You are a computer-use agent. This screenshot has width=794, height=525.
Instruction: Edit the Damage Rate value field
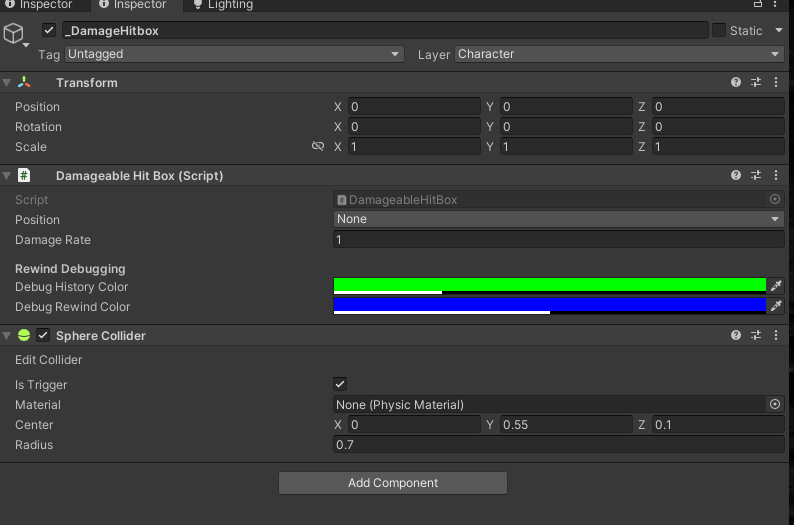[x=559, y=239]
